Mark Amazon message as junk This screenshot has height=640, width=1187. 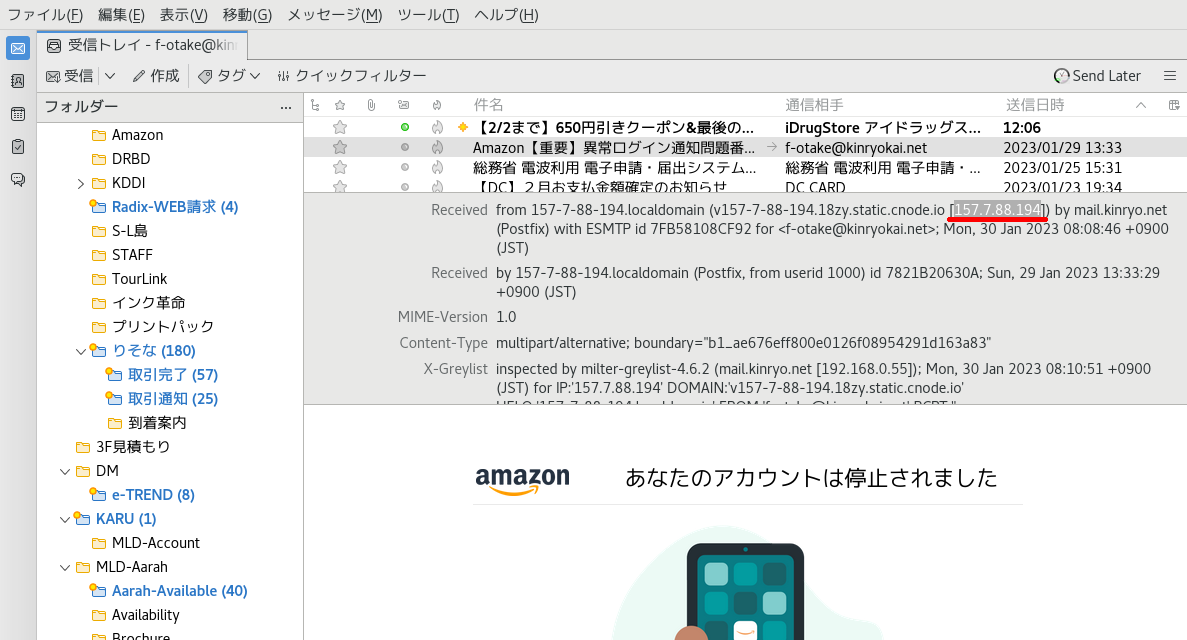438,147
